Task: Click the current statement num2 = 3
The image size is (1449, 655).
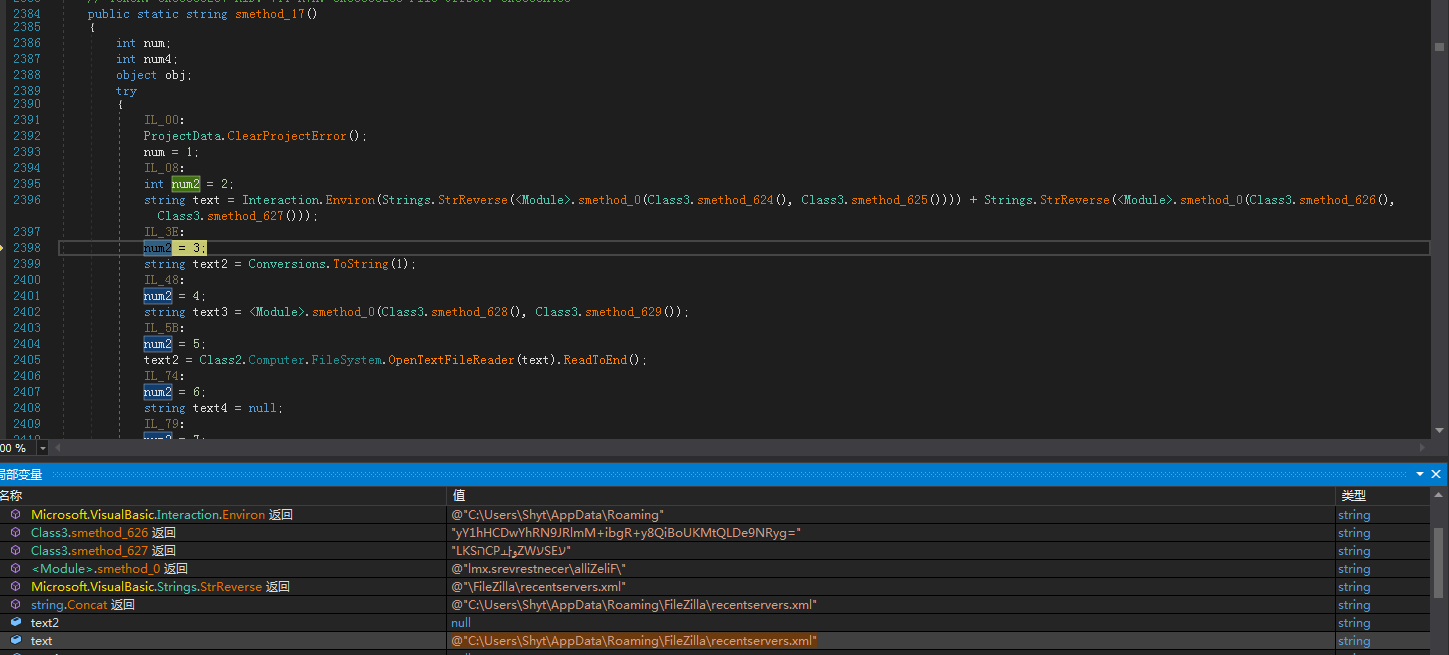Action: click(175, 248)
